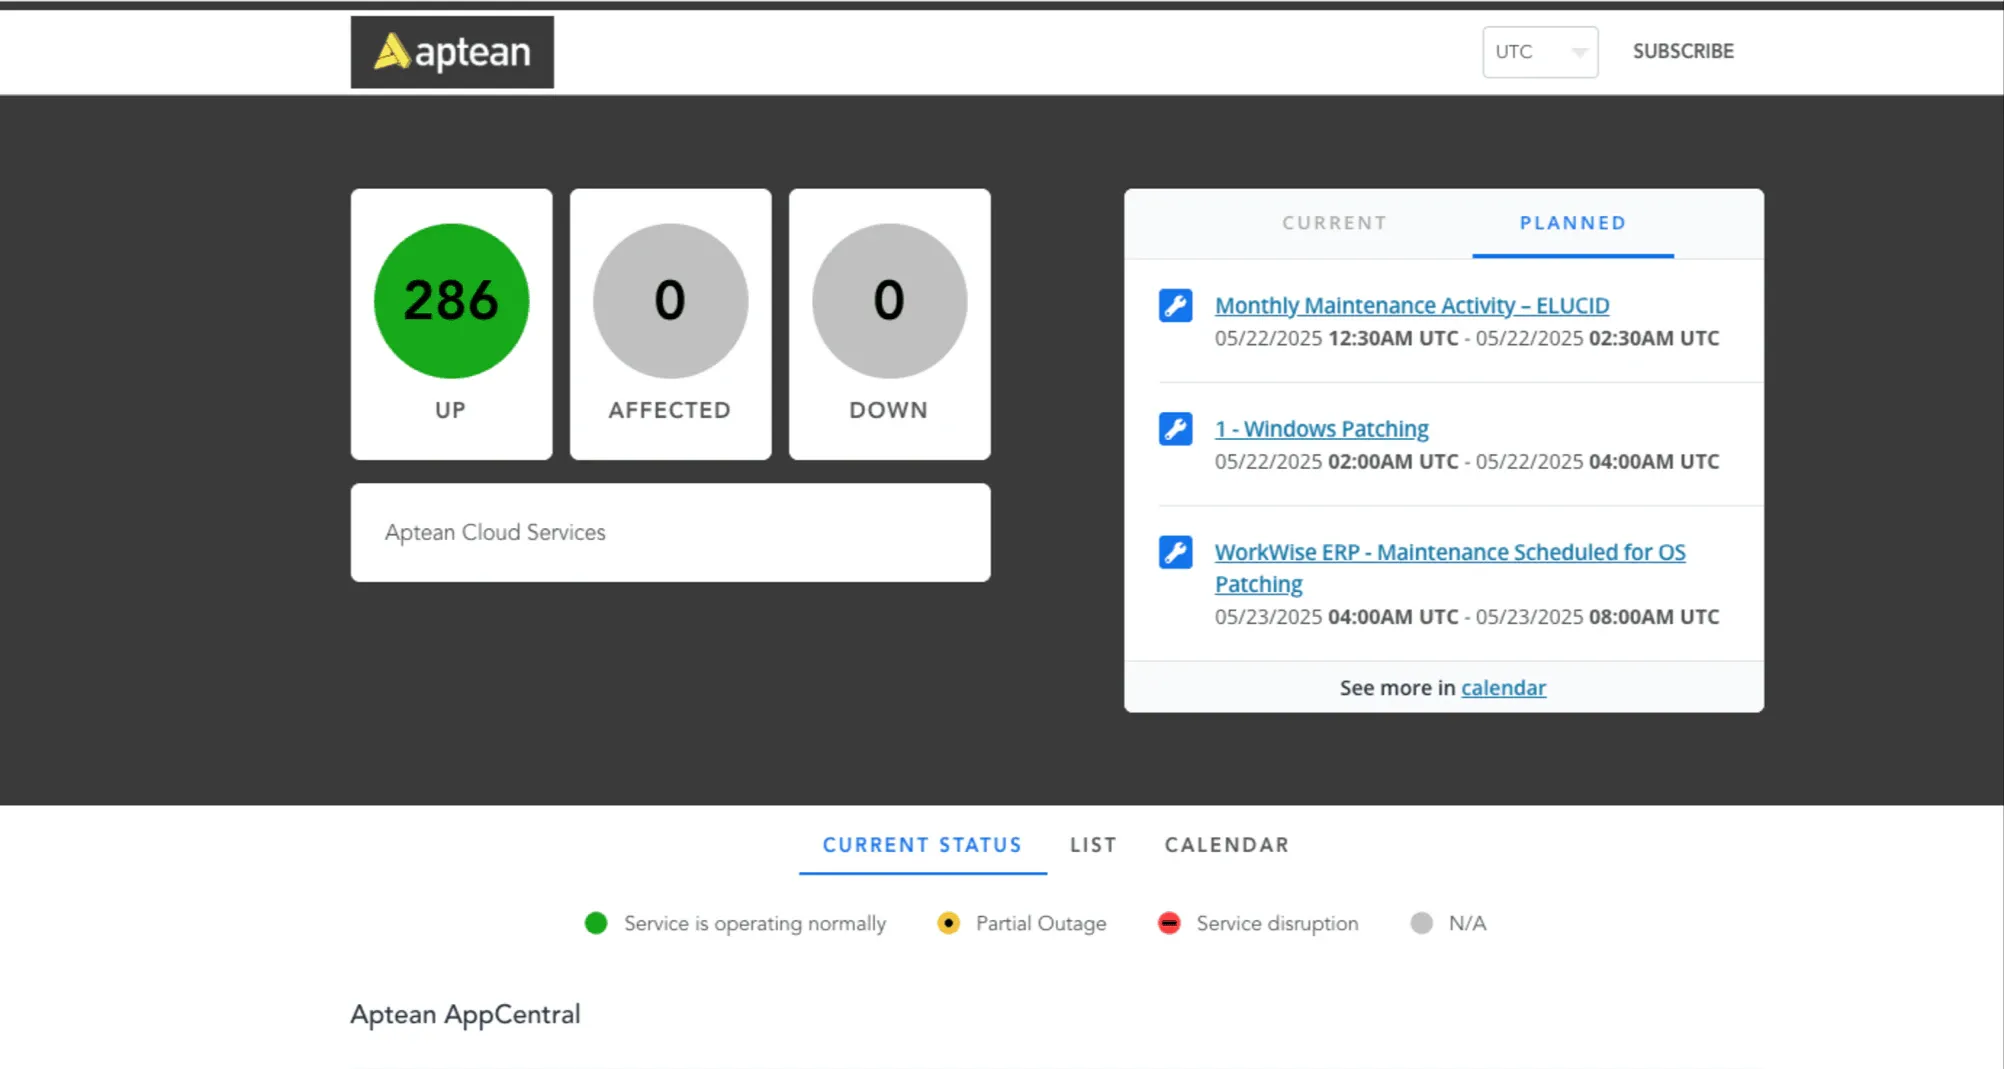Click 'Service is operating normally' legend text

coord(755,924)
